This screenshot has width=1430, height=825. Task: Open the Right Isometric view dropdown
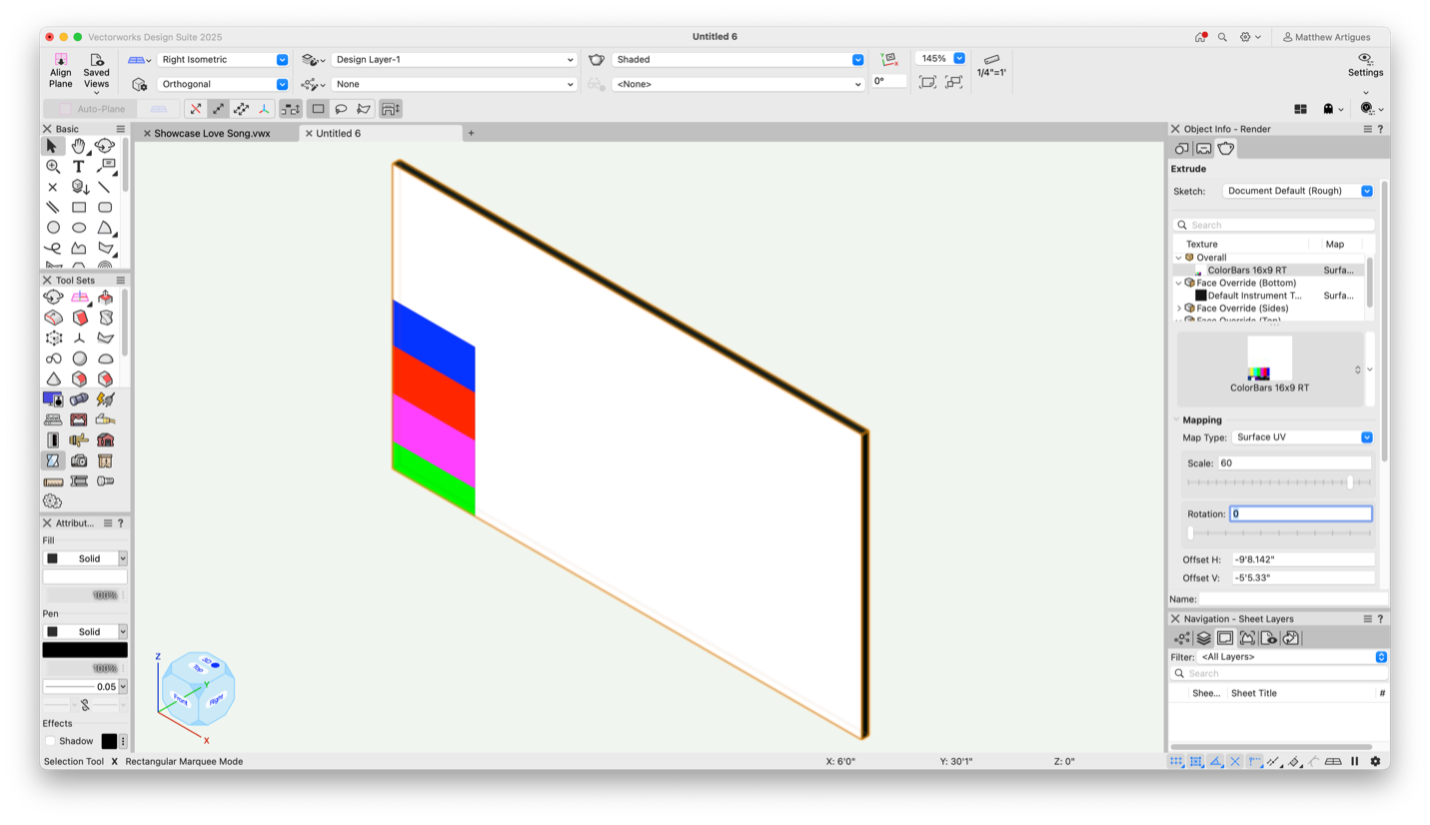tap(223, 60)
